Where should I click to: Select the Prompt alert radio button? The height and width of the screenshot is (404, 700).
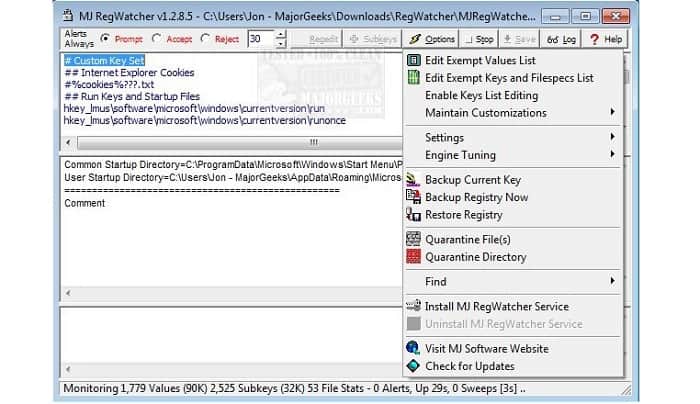click(105, 39)
